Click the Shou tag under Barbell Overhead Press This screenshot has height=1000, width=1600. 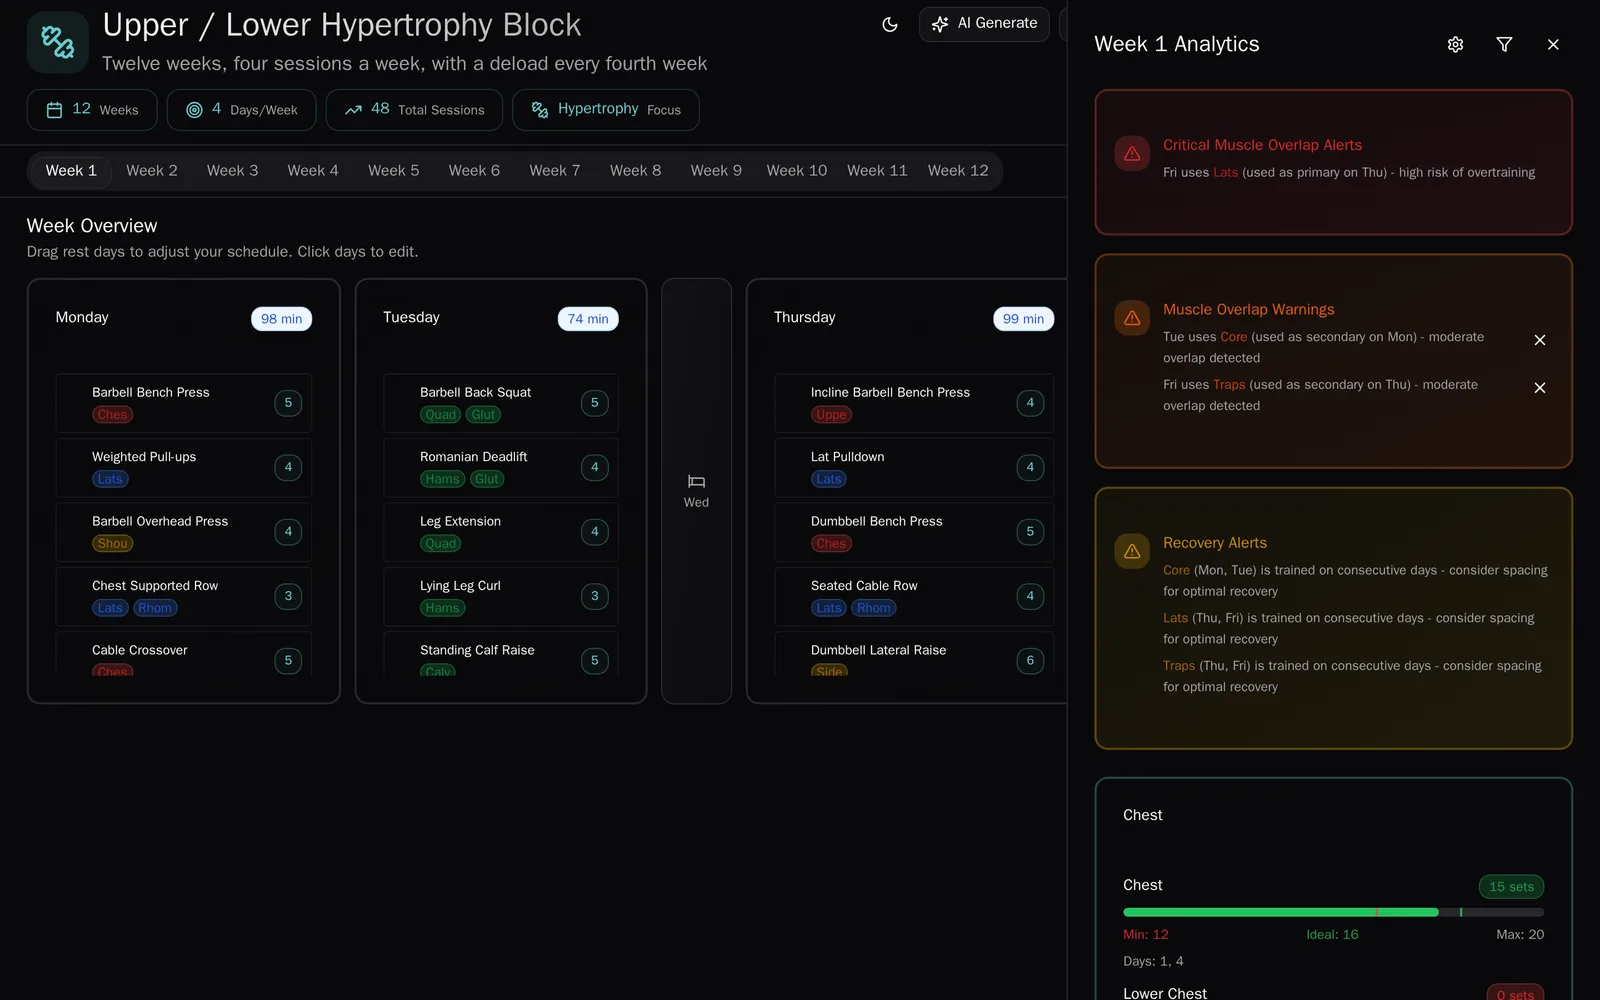pos(113,544)
